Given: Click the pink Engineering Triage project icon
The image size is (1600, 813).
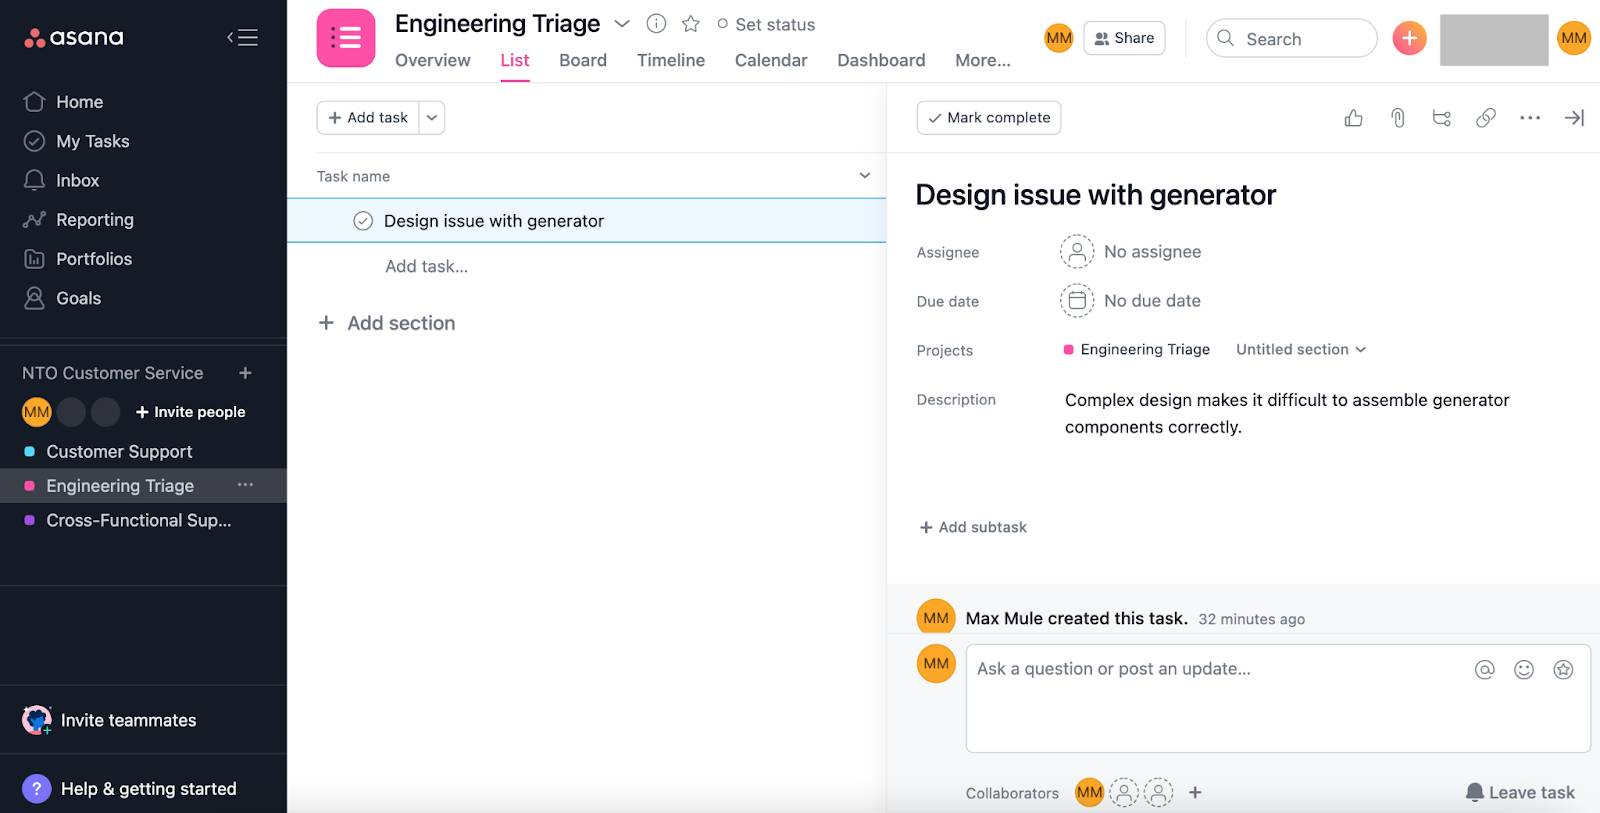Looking at the screenshot, I should tap(346, 38).
